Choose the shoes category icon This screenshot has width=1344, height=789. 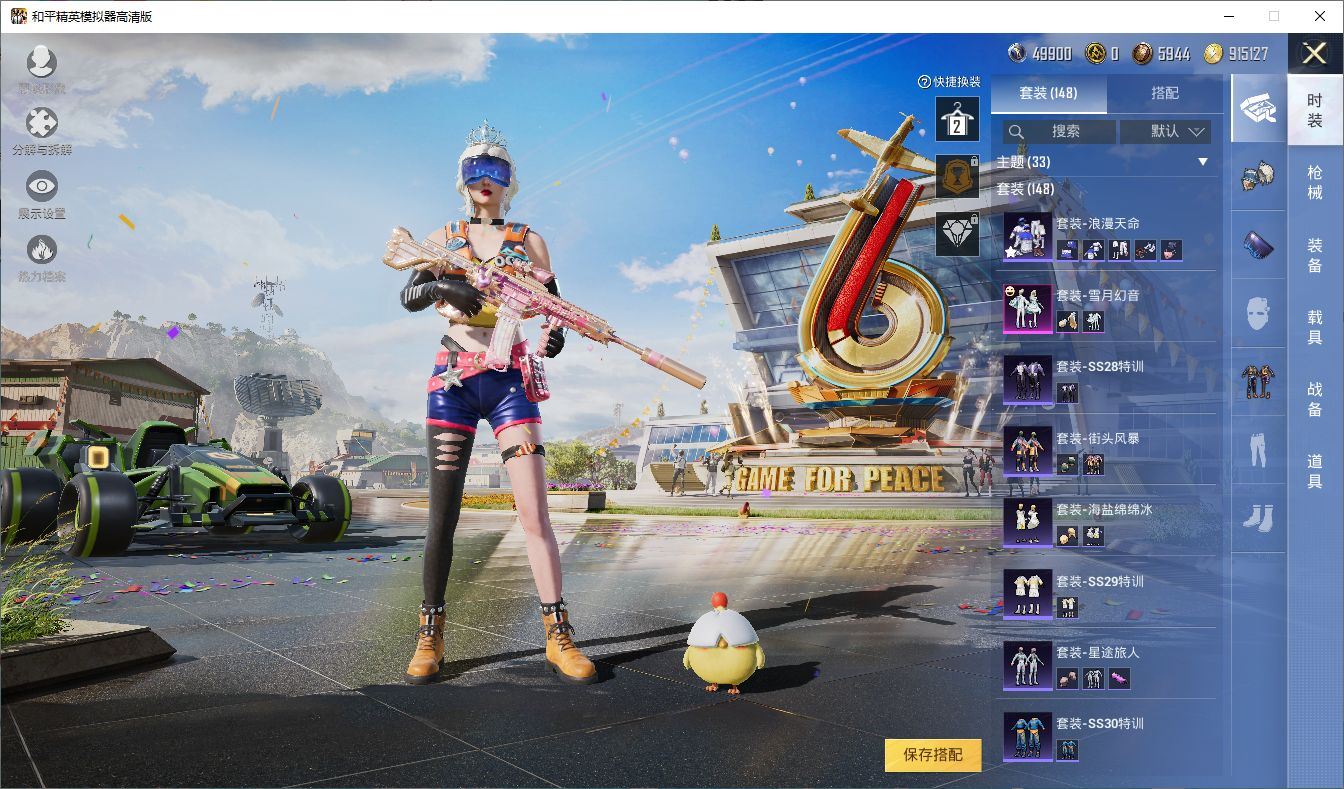coord(1258,517)
